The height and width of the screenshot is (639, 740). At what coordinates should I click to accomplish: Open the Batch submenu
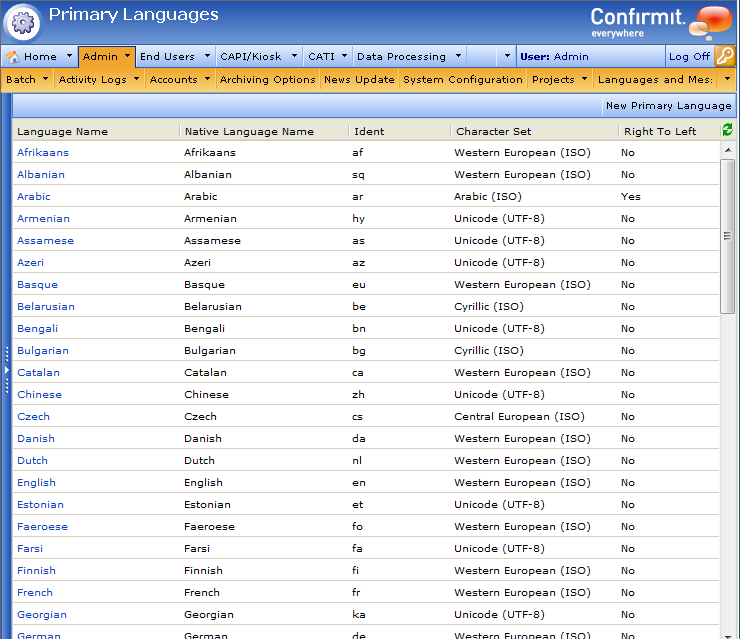(x=21, y=79)
